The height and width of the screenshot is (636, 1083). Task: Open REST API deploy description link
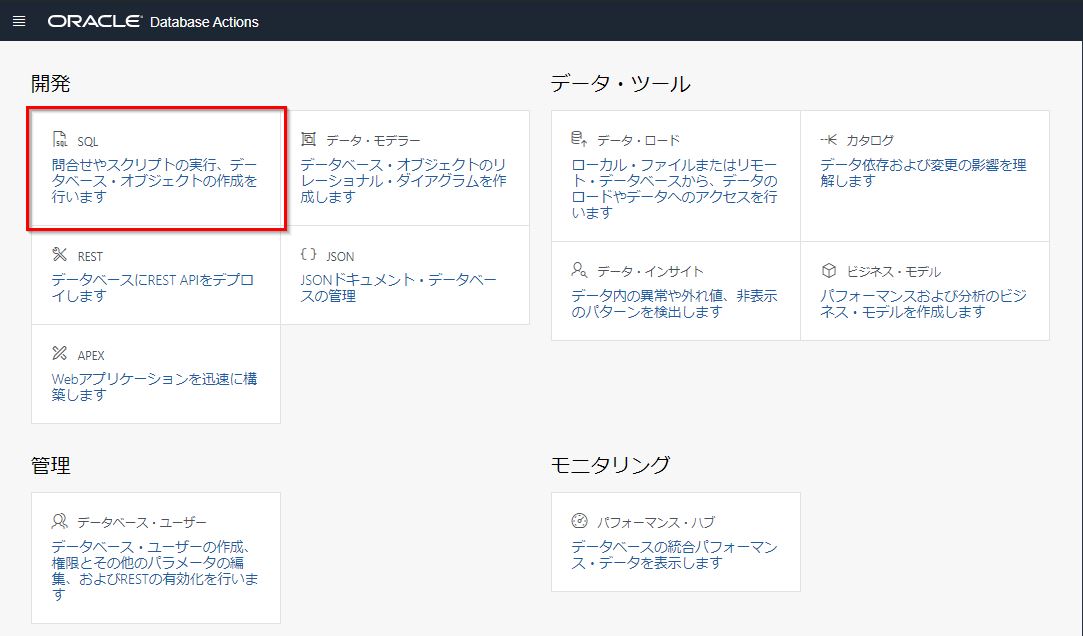[x=152, y=288]
